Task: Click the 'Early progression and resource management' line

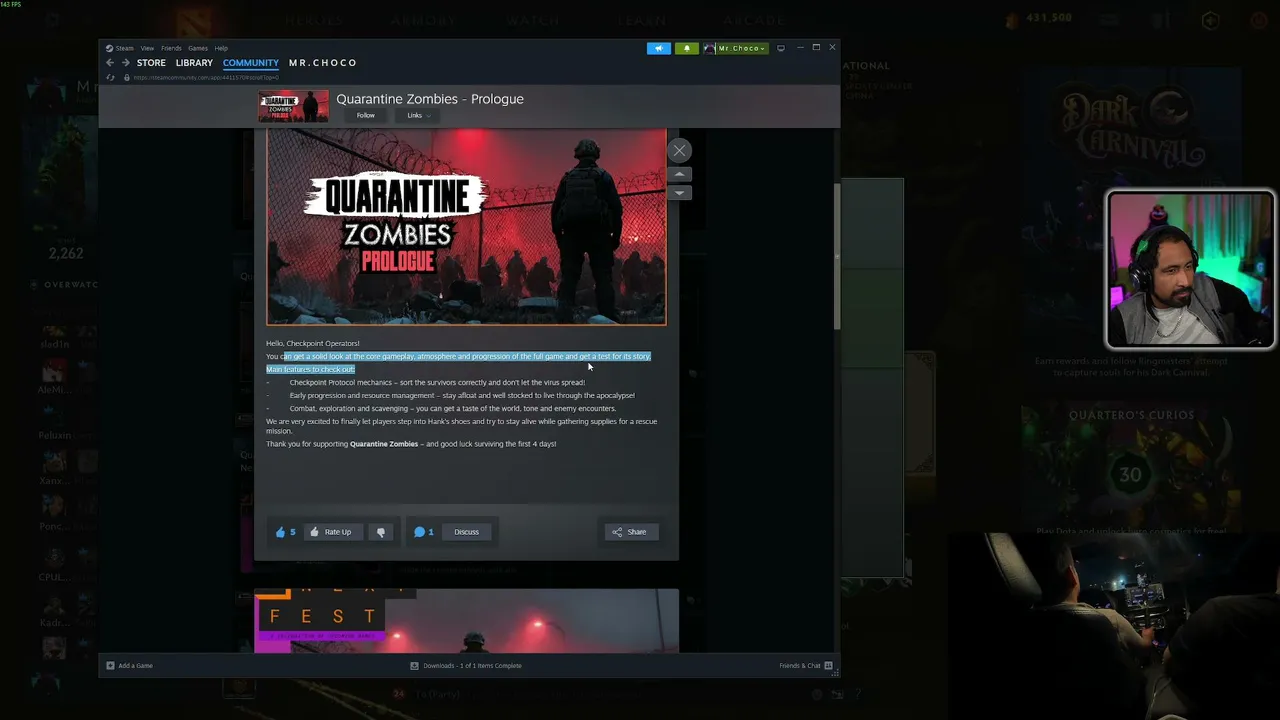Action: [462, 396]
